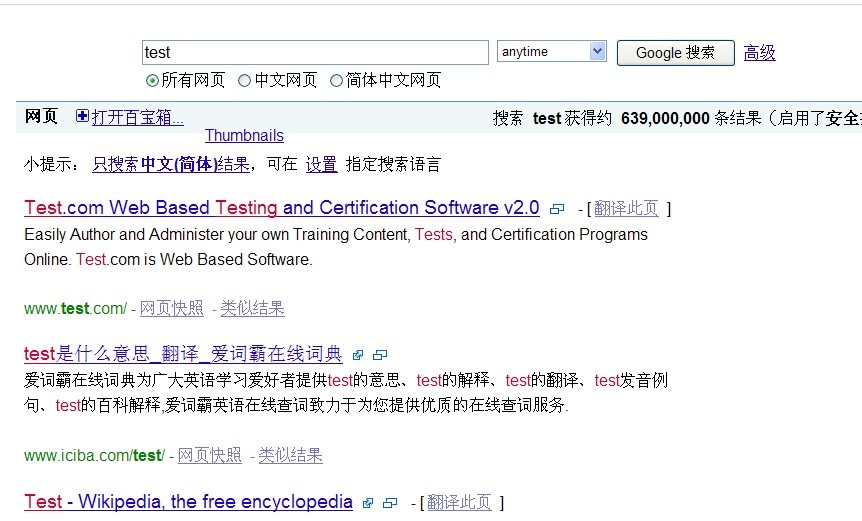Viewport: 862px width, 521px height.
Task: Click 翻译此页 next to Wikipedia result
Action: pos(459,502)
